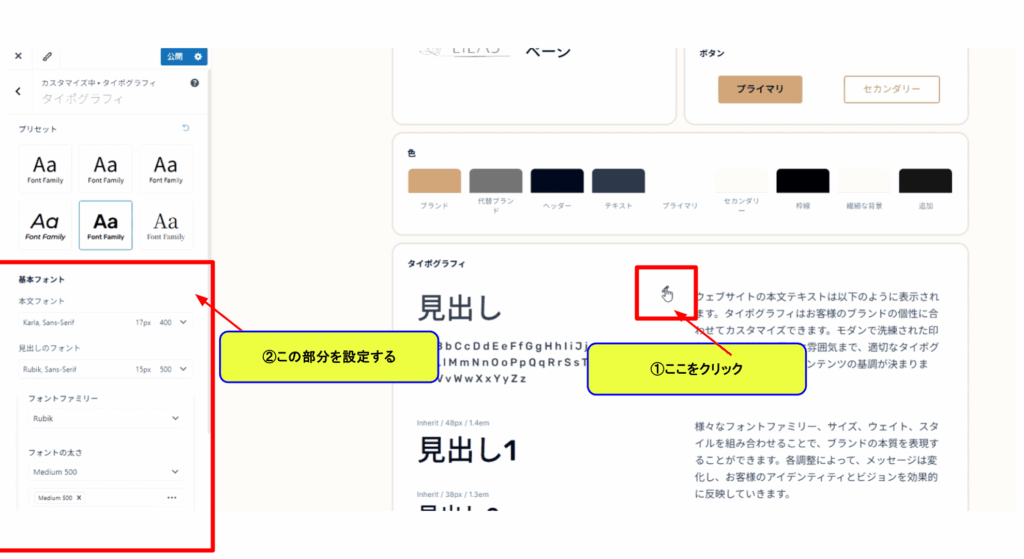Select the 追加 color swatch

click(925, 181)
